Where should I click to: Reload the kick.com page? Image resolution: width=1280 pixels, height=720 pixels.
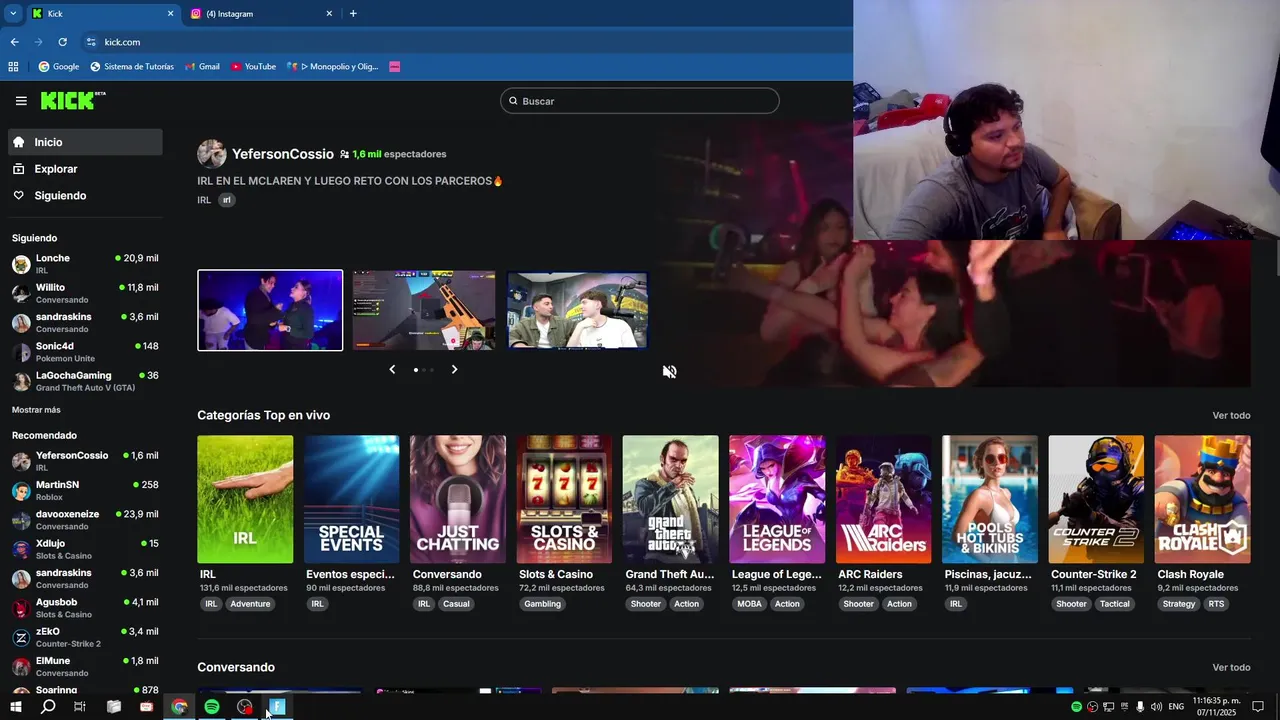pos(62,42)
